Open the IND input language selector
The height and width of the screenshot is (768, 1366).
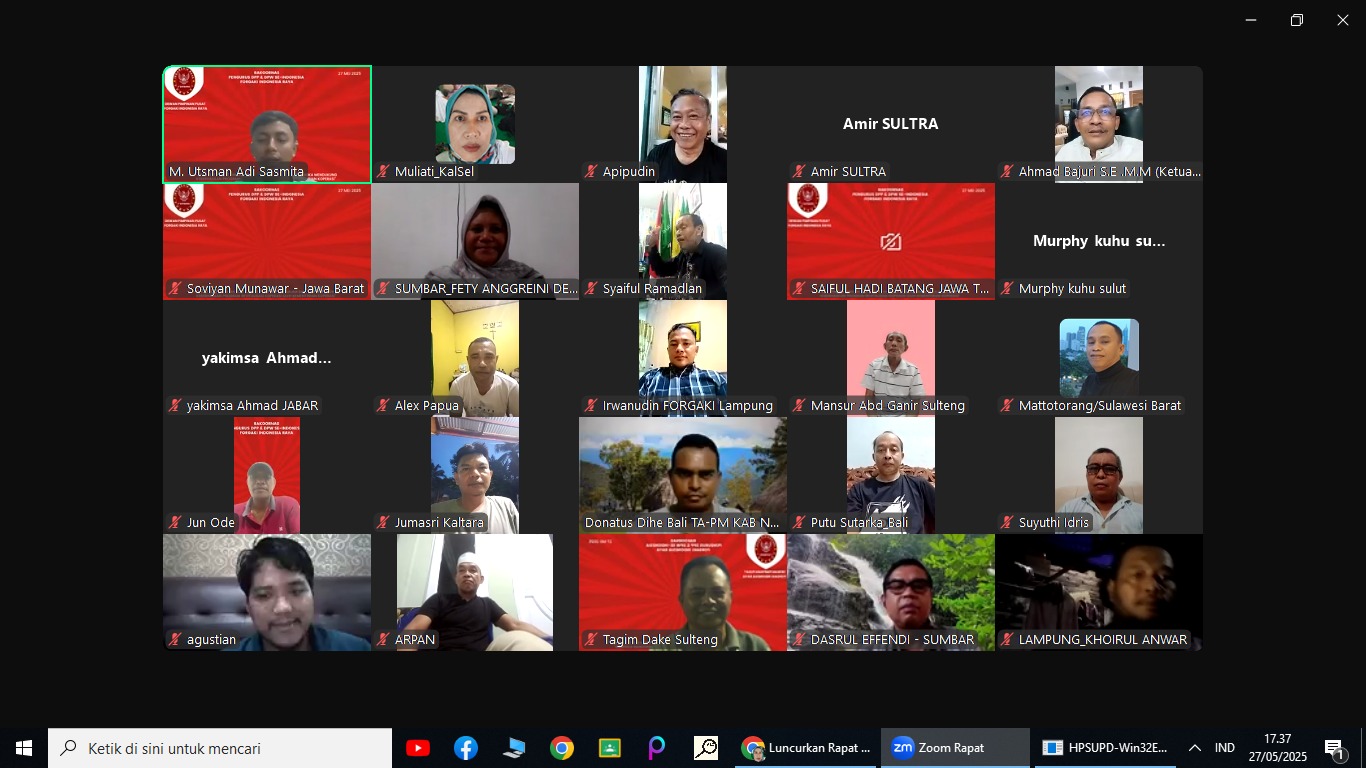pyautogui.click(x=1225, y=748)
